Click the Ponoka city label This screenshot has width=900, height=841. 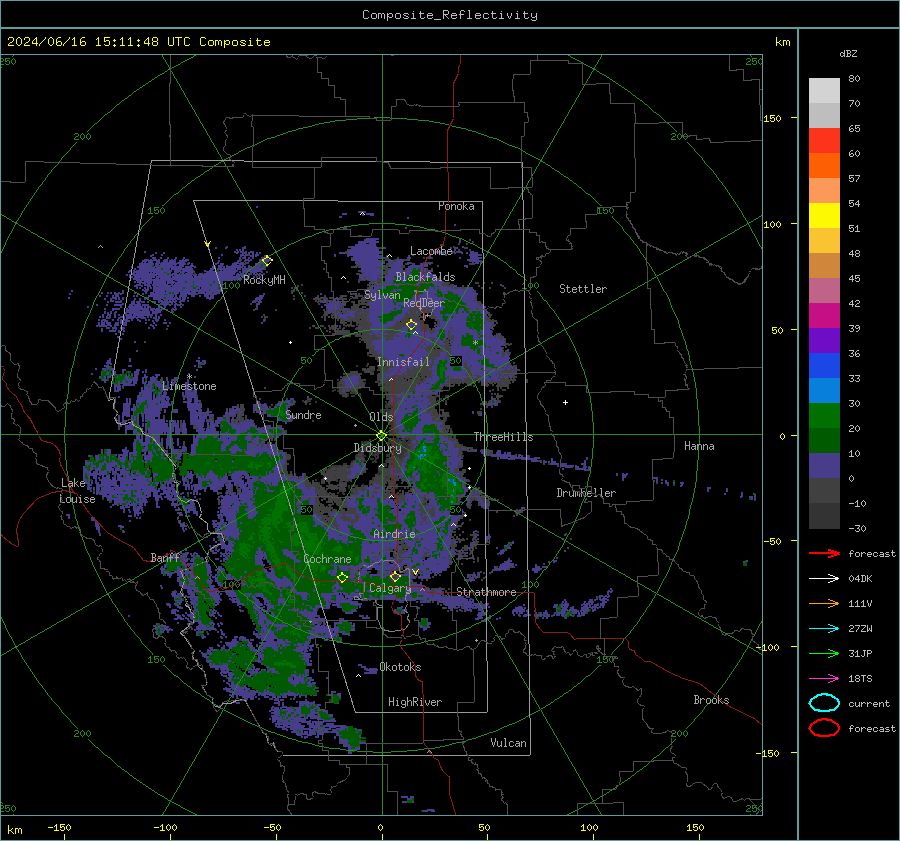[456, 206]
